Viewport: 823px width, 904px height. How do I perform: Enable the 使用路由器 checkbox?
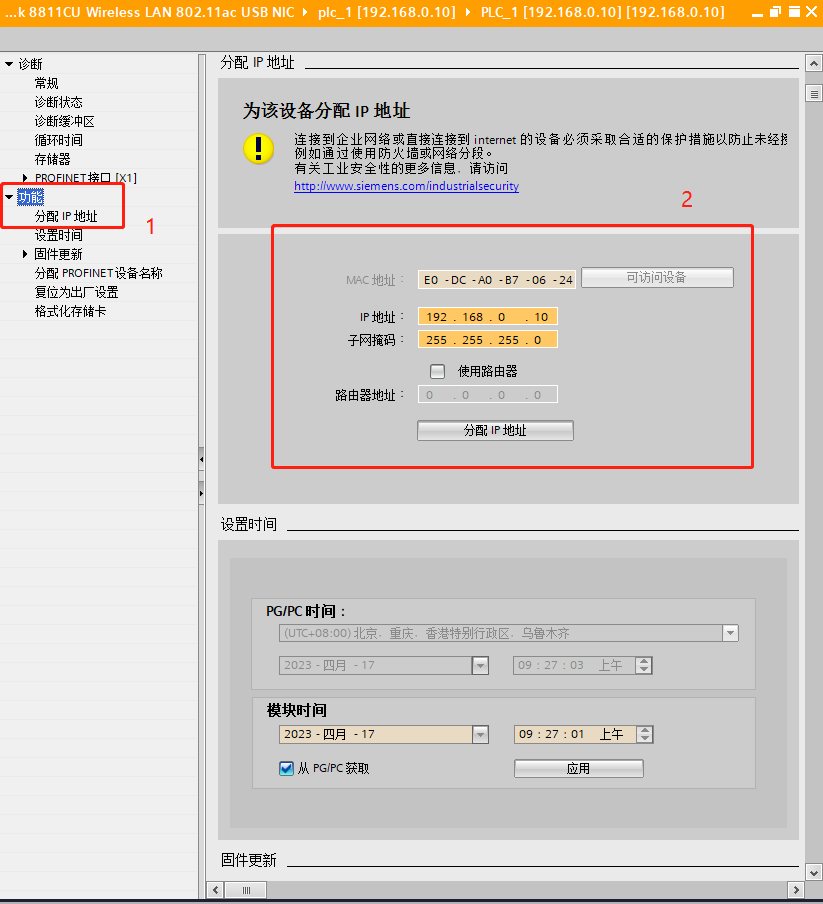click(x=437, y=371)
